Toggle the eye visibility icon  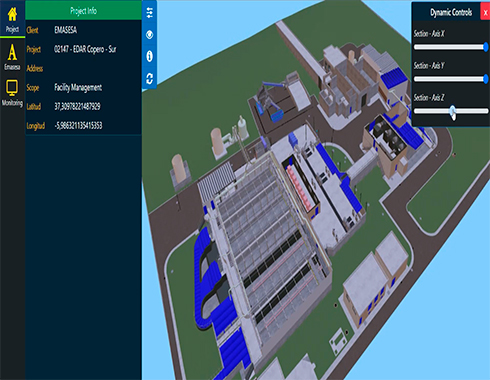(x=149, y=34)
